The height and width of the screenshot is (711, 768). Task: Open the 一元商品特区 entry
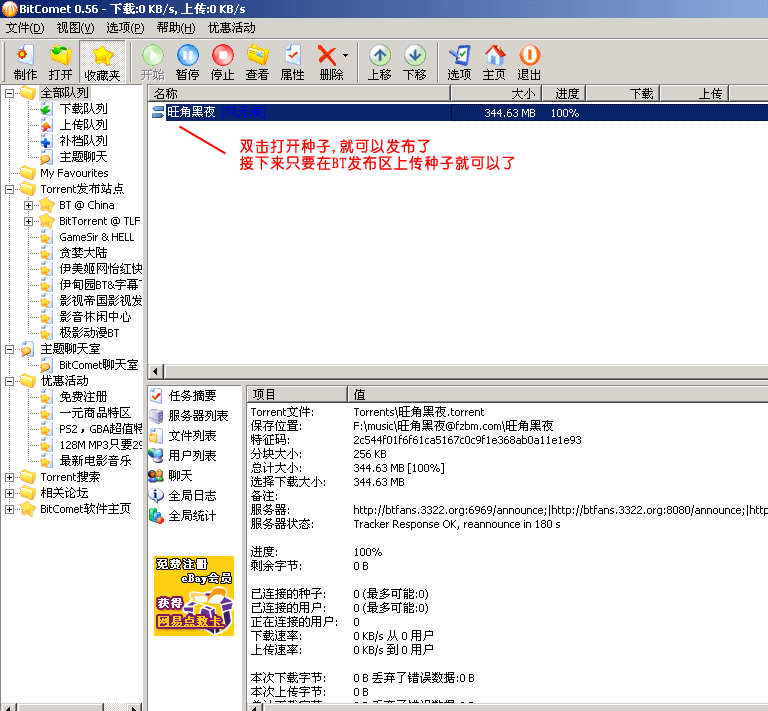(95, 413)
